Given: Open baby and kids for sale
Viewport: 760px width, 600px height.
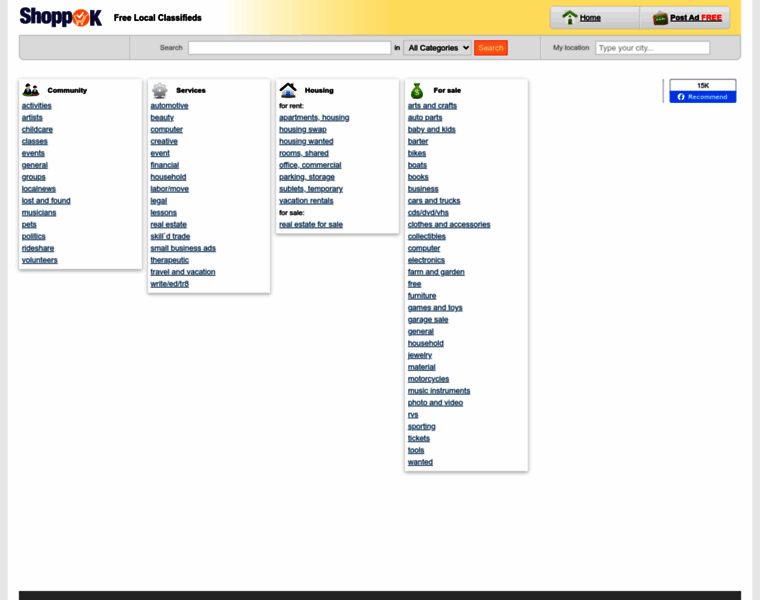Looking at the screenshot, I should coord(431,129).
